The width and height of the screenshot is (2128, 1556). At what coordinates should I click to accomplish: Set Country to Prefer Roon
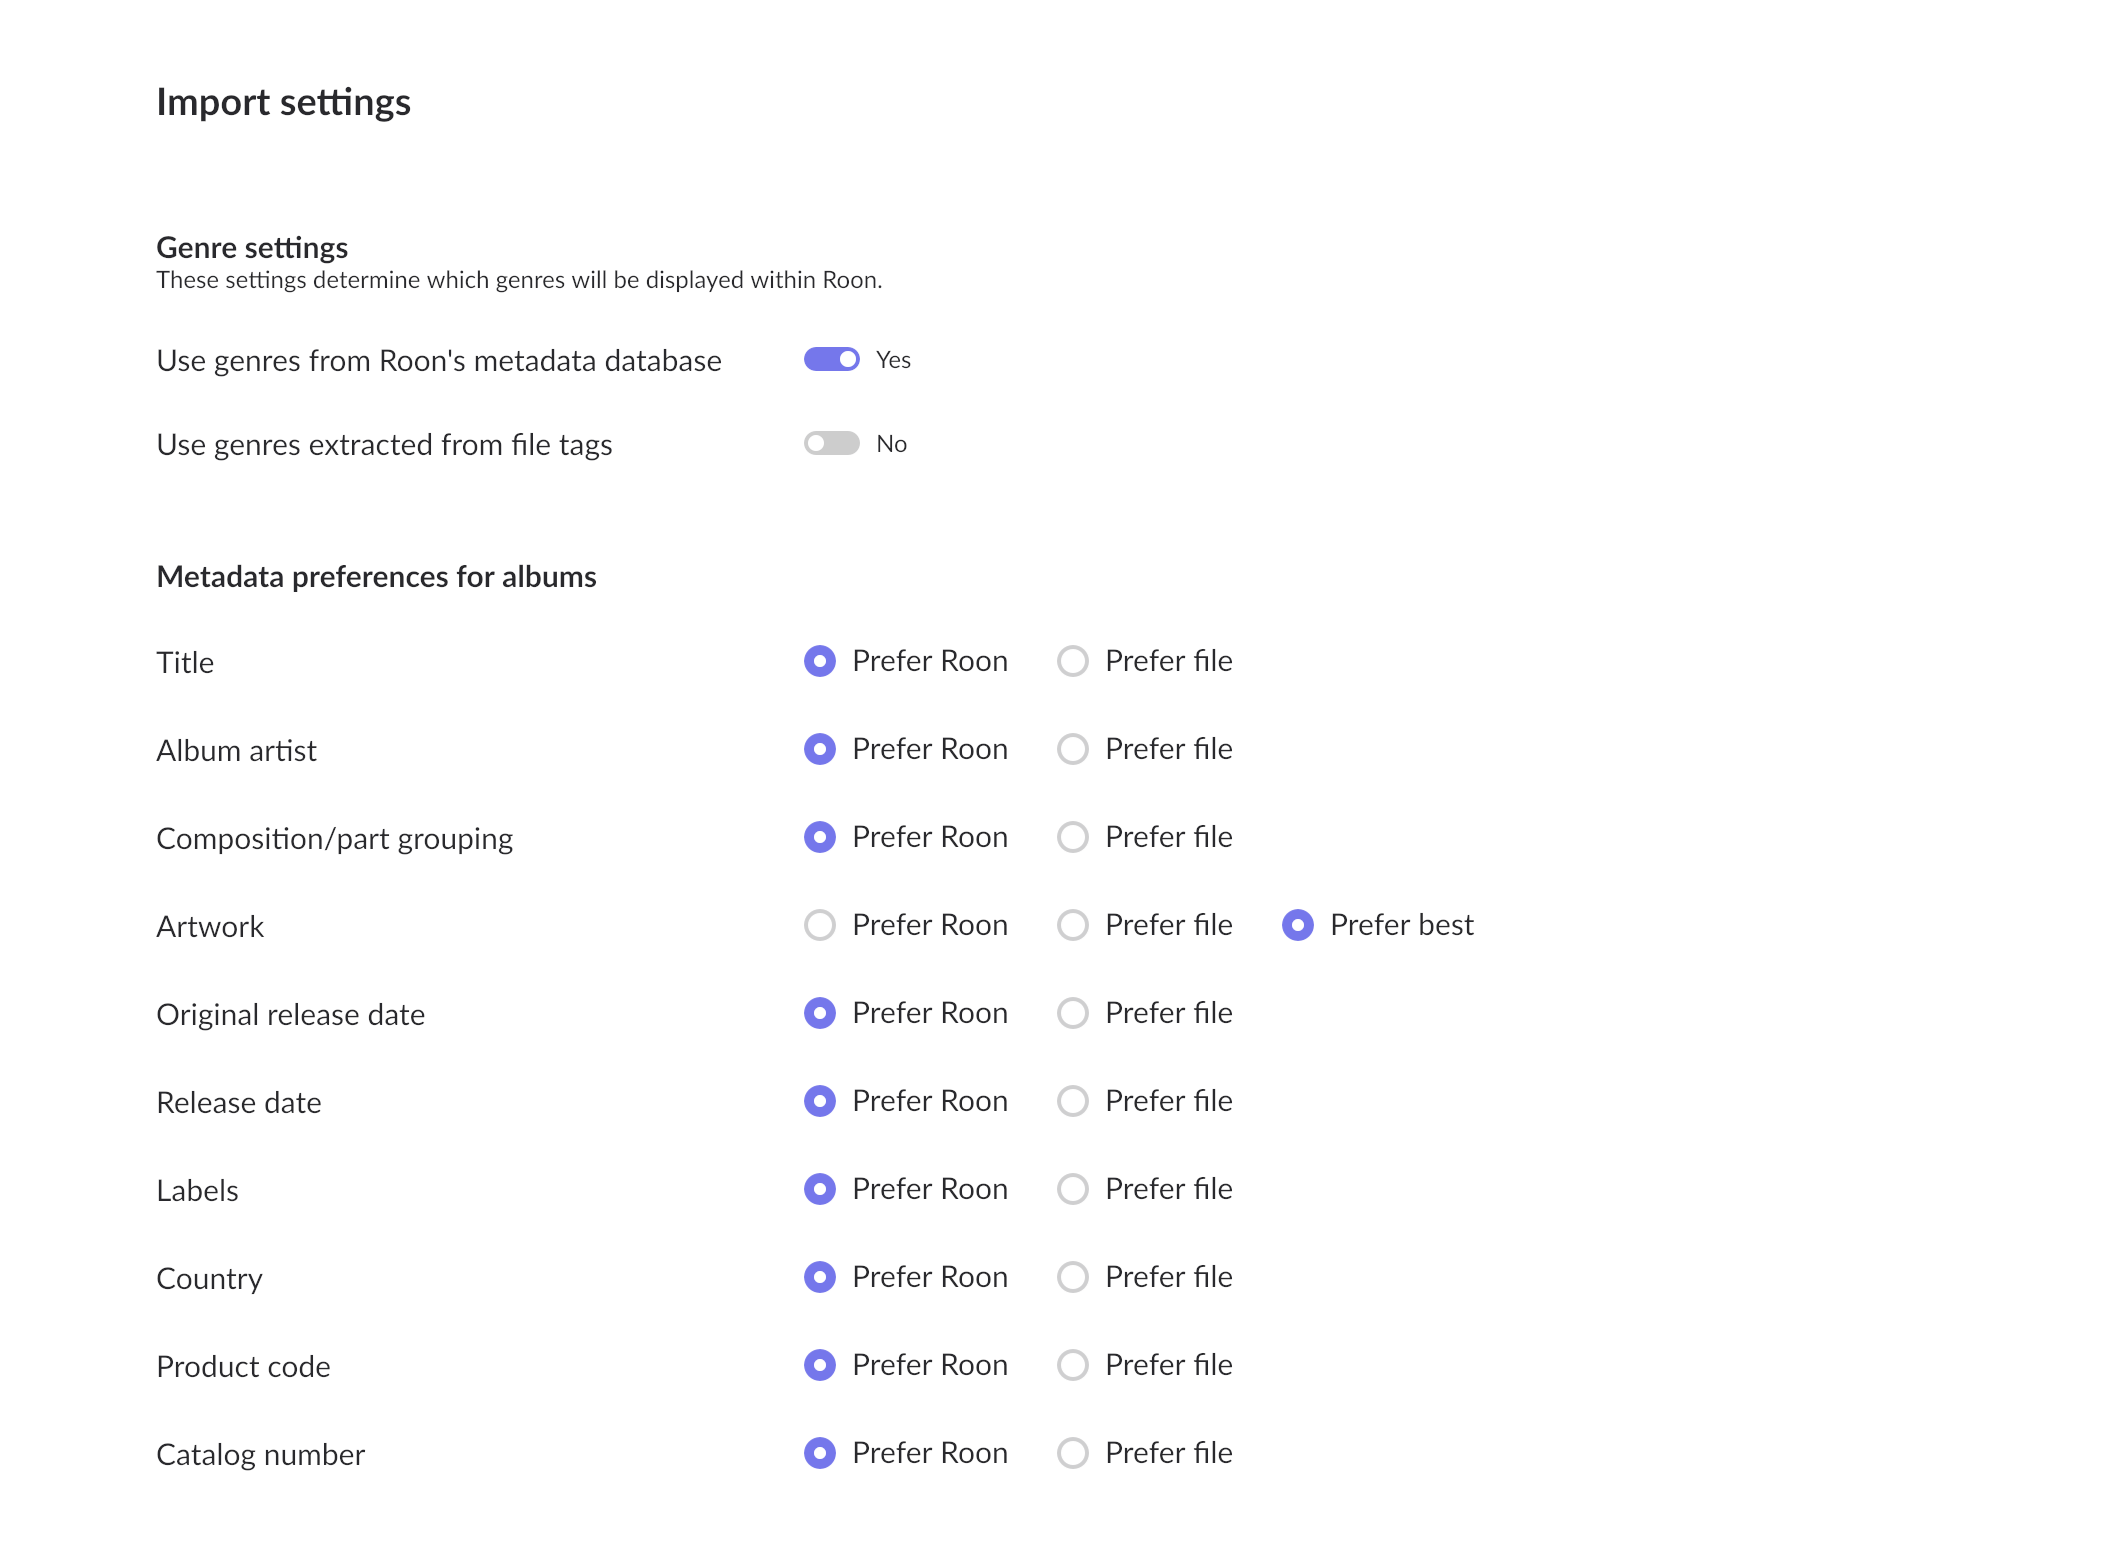coord(820,1277)
